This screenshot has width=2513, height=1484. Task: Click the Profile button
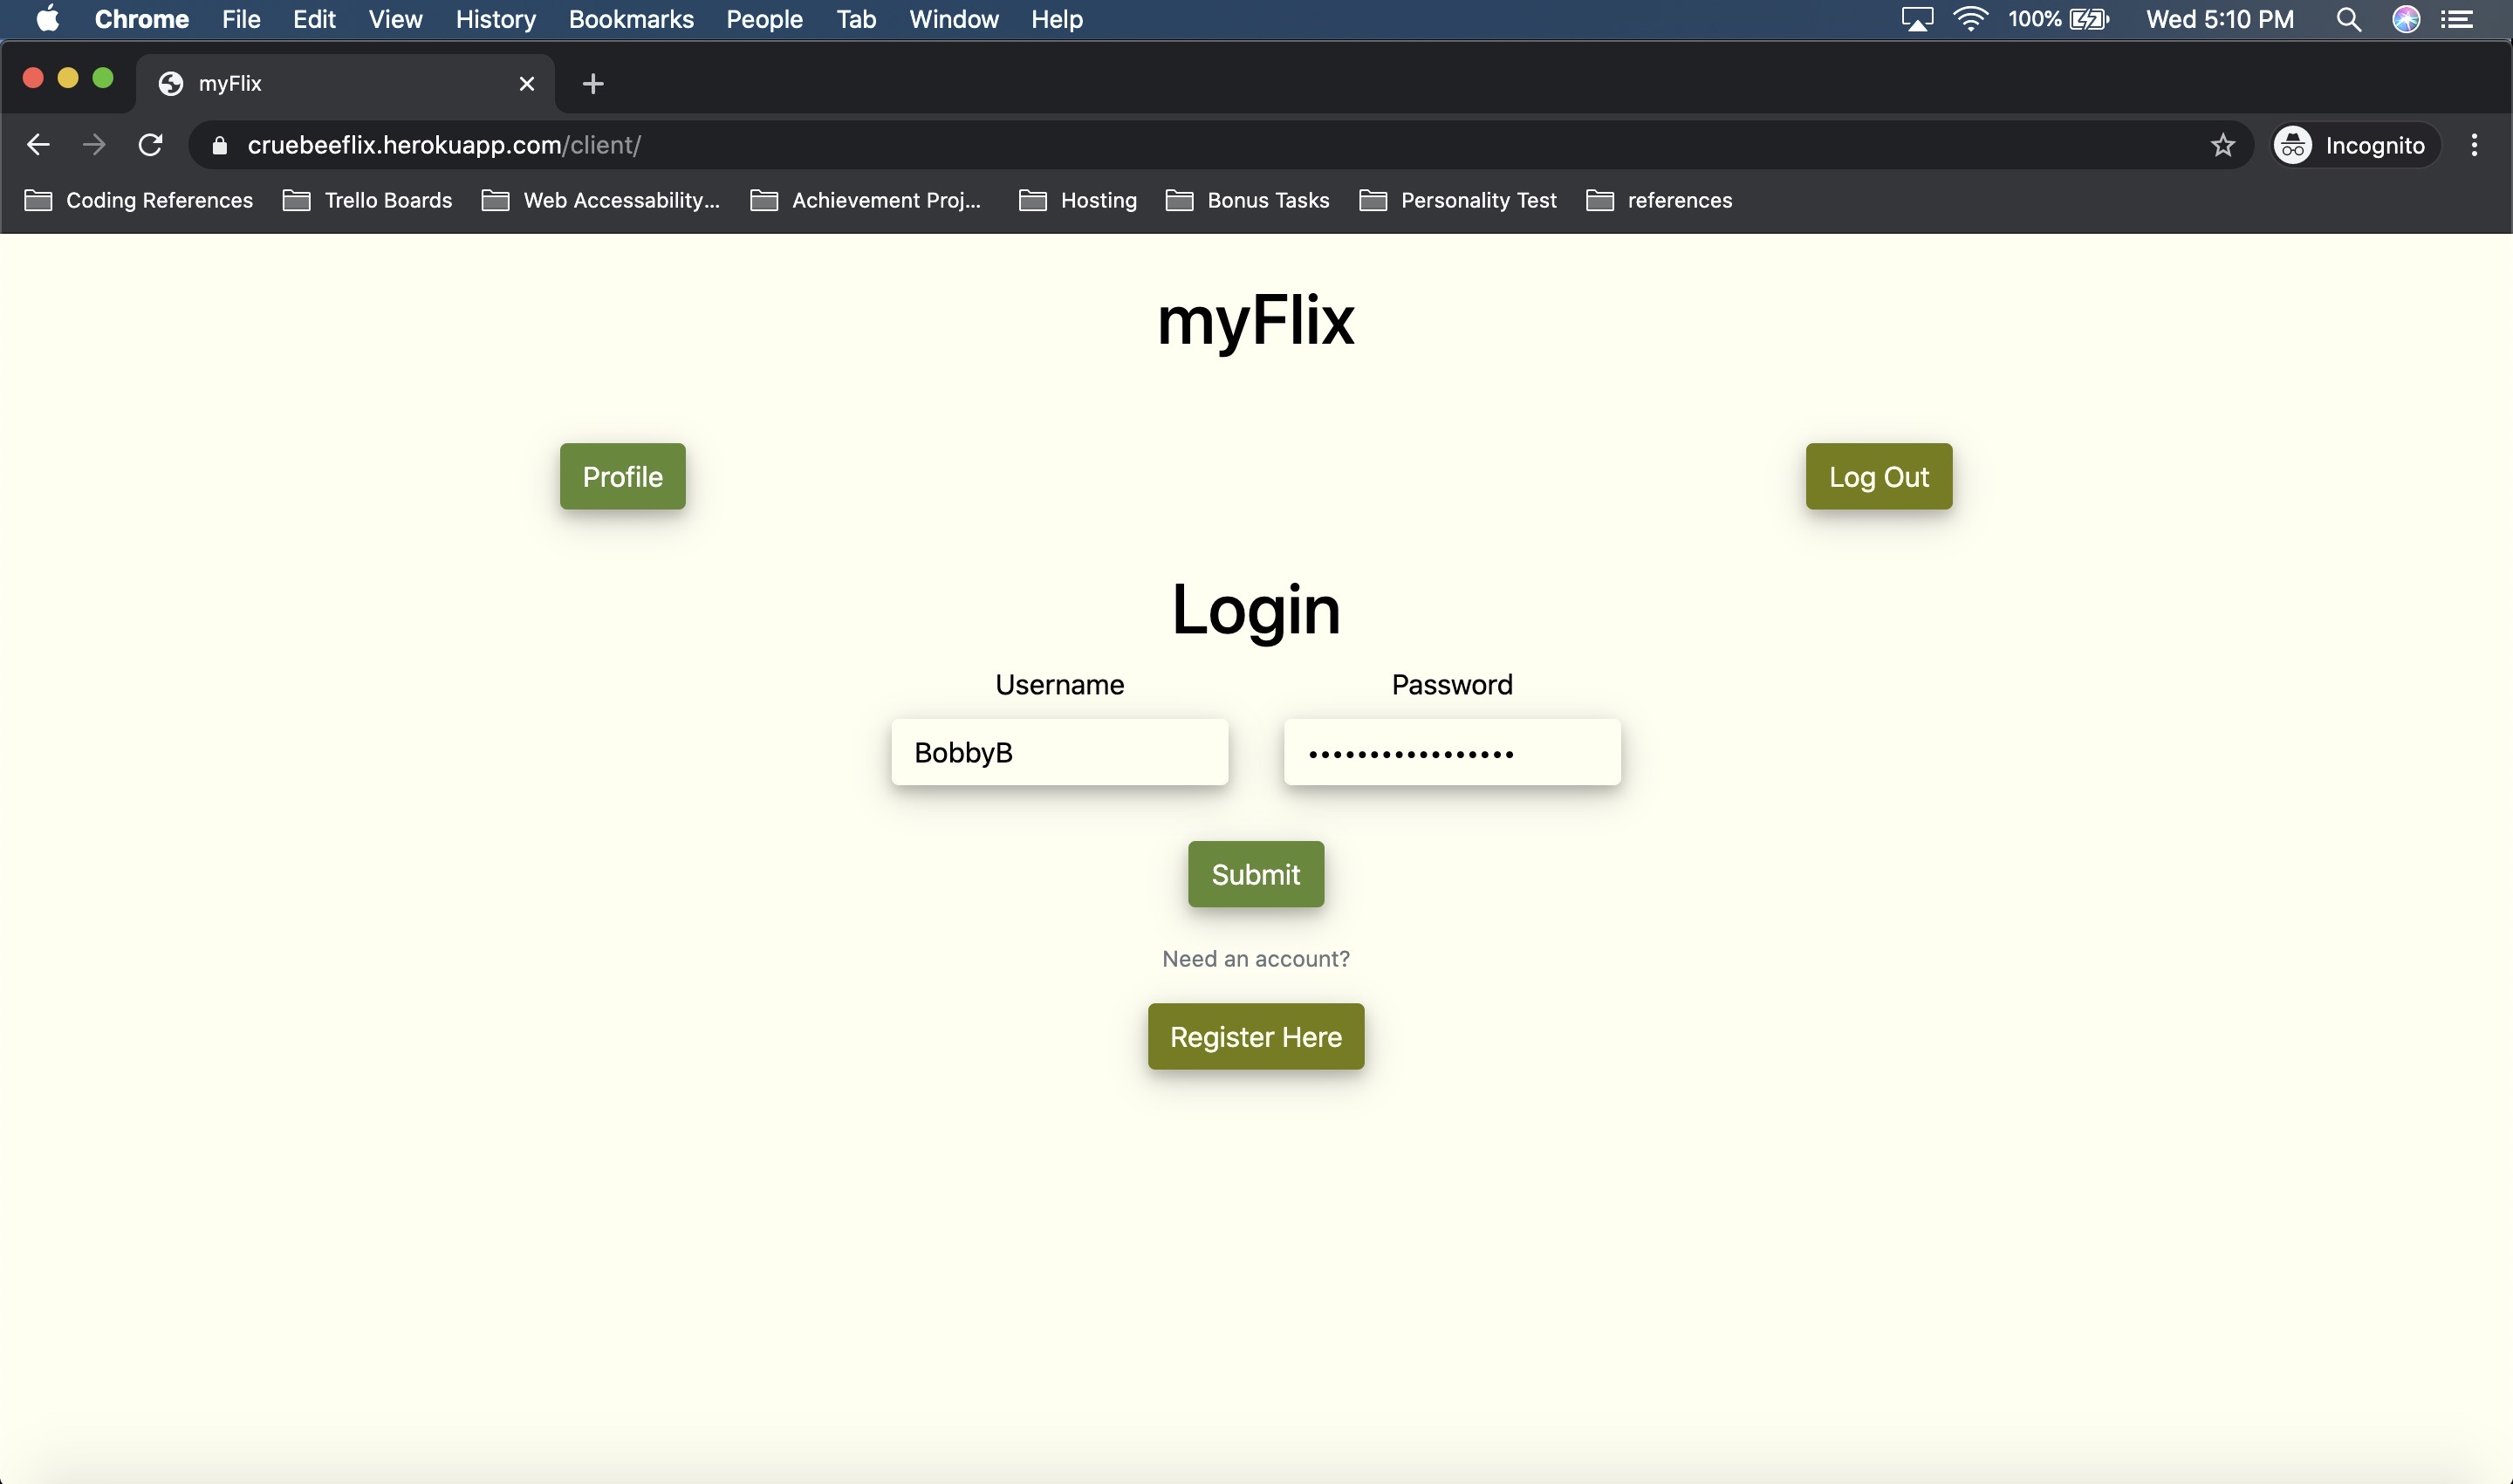tap(622, 476)
